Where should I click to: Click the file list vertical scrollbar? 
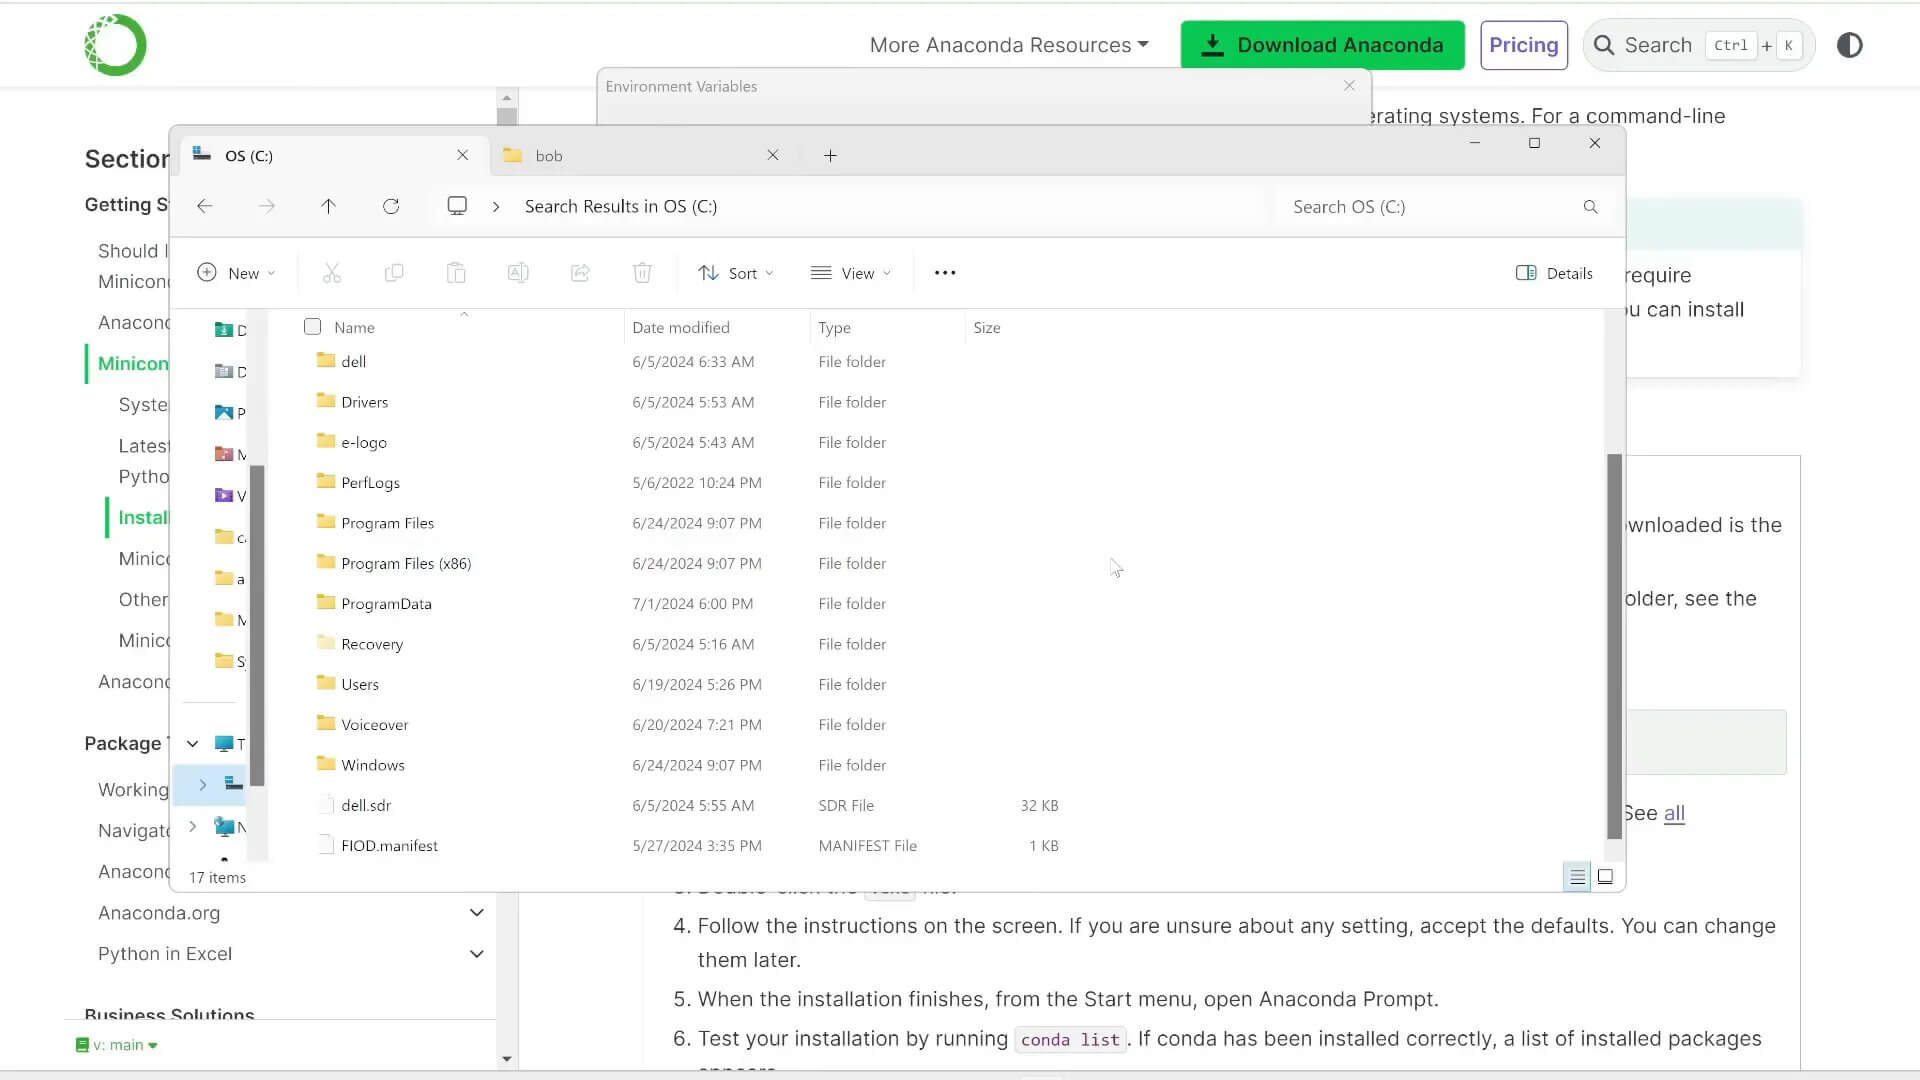point(1613,645)
